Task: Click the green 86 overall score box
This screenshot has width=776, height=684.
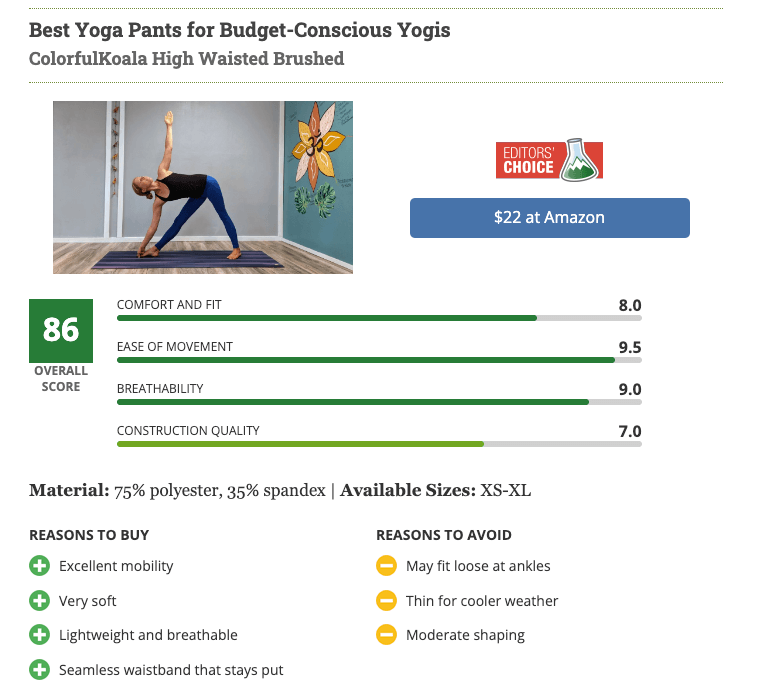Action: [61, 331]
